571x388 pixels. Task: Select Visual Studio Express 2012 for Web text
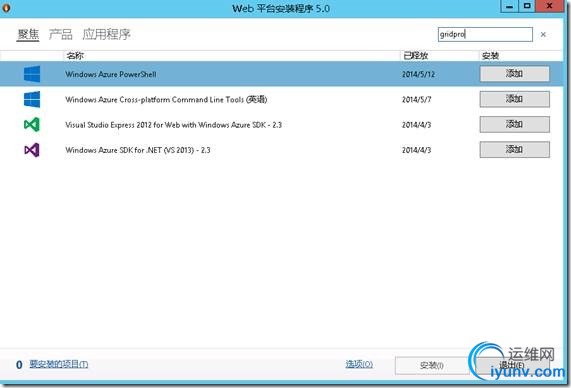[173, 125]
